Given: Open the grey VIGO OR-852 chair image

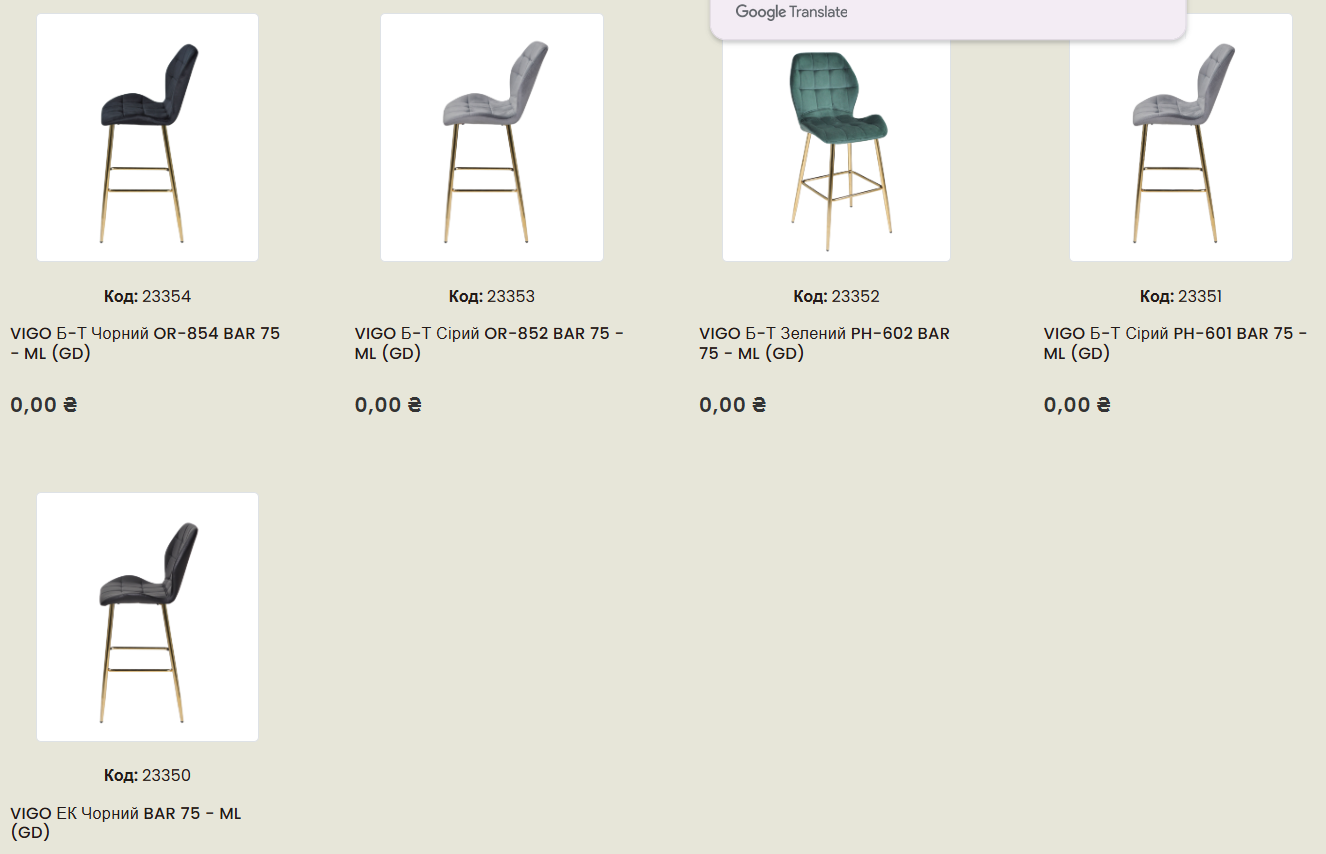Looking at the screenshot, I should click(x=492, y=138).
